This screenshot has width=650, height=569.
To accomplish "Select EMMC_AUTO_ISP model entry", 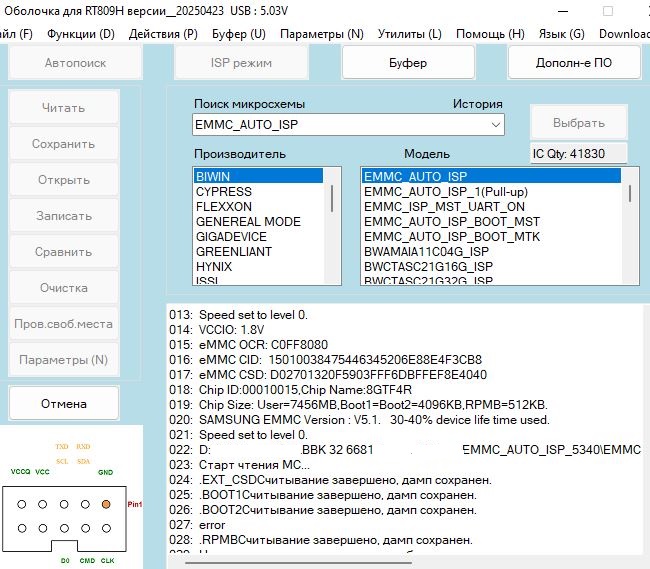I will pyautogui.click(x=491, y=176).
